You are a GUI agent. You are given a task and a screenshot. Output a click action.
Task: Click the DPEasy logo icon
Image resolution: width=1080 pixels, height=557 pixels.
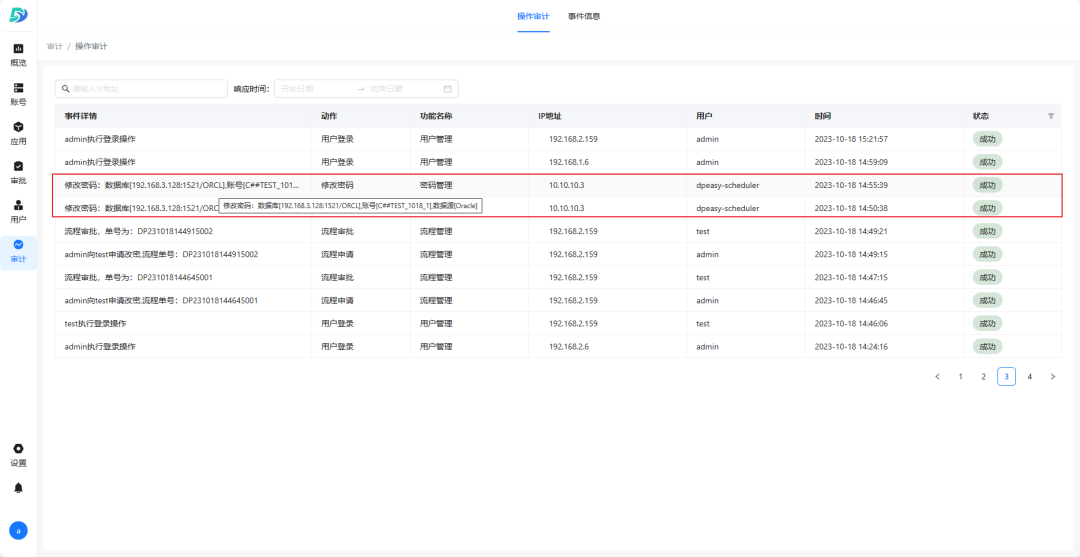18,15
